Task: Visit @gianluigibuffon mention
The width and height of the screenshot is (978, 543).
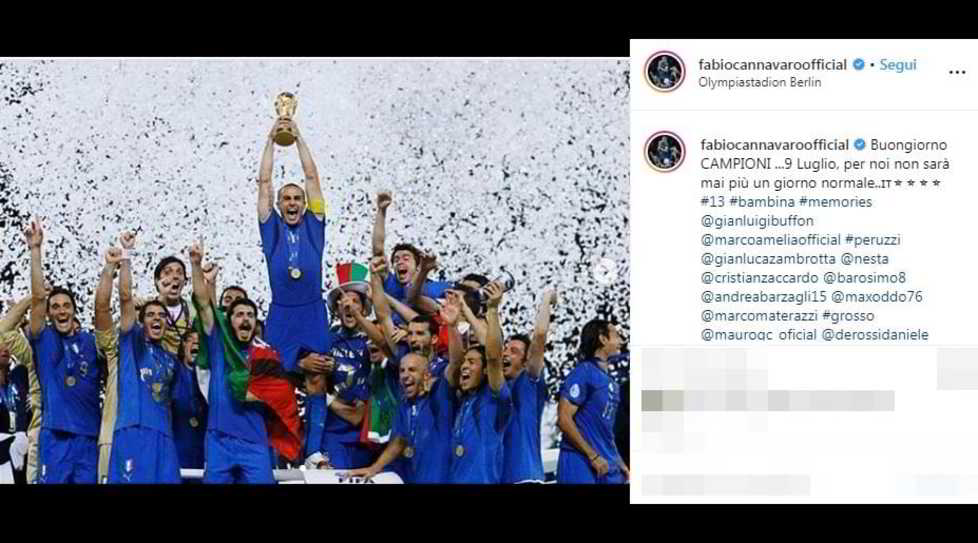Action: 757,221
